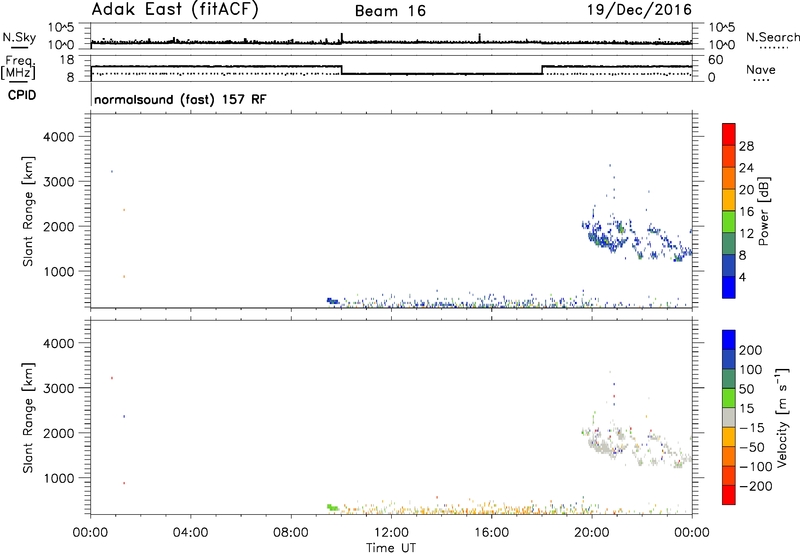Click 'Slant Range [km]' label of power panel
This screenshot has width=800, height=554.
[28, 211]
